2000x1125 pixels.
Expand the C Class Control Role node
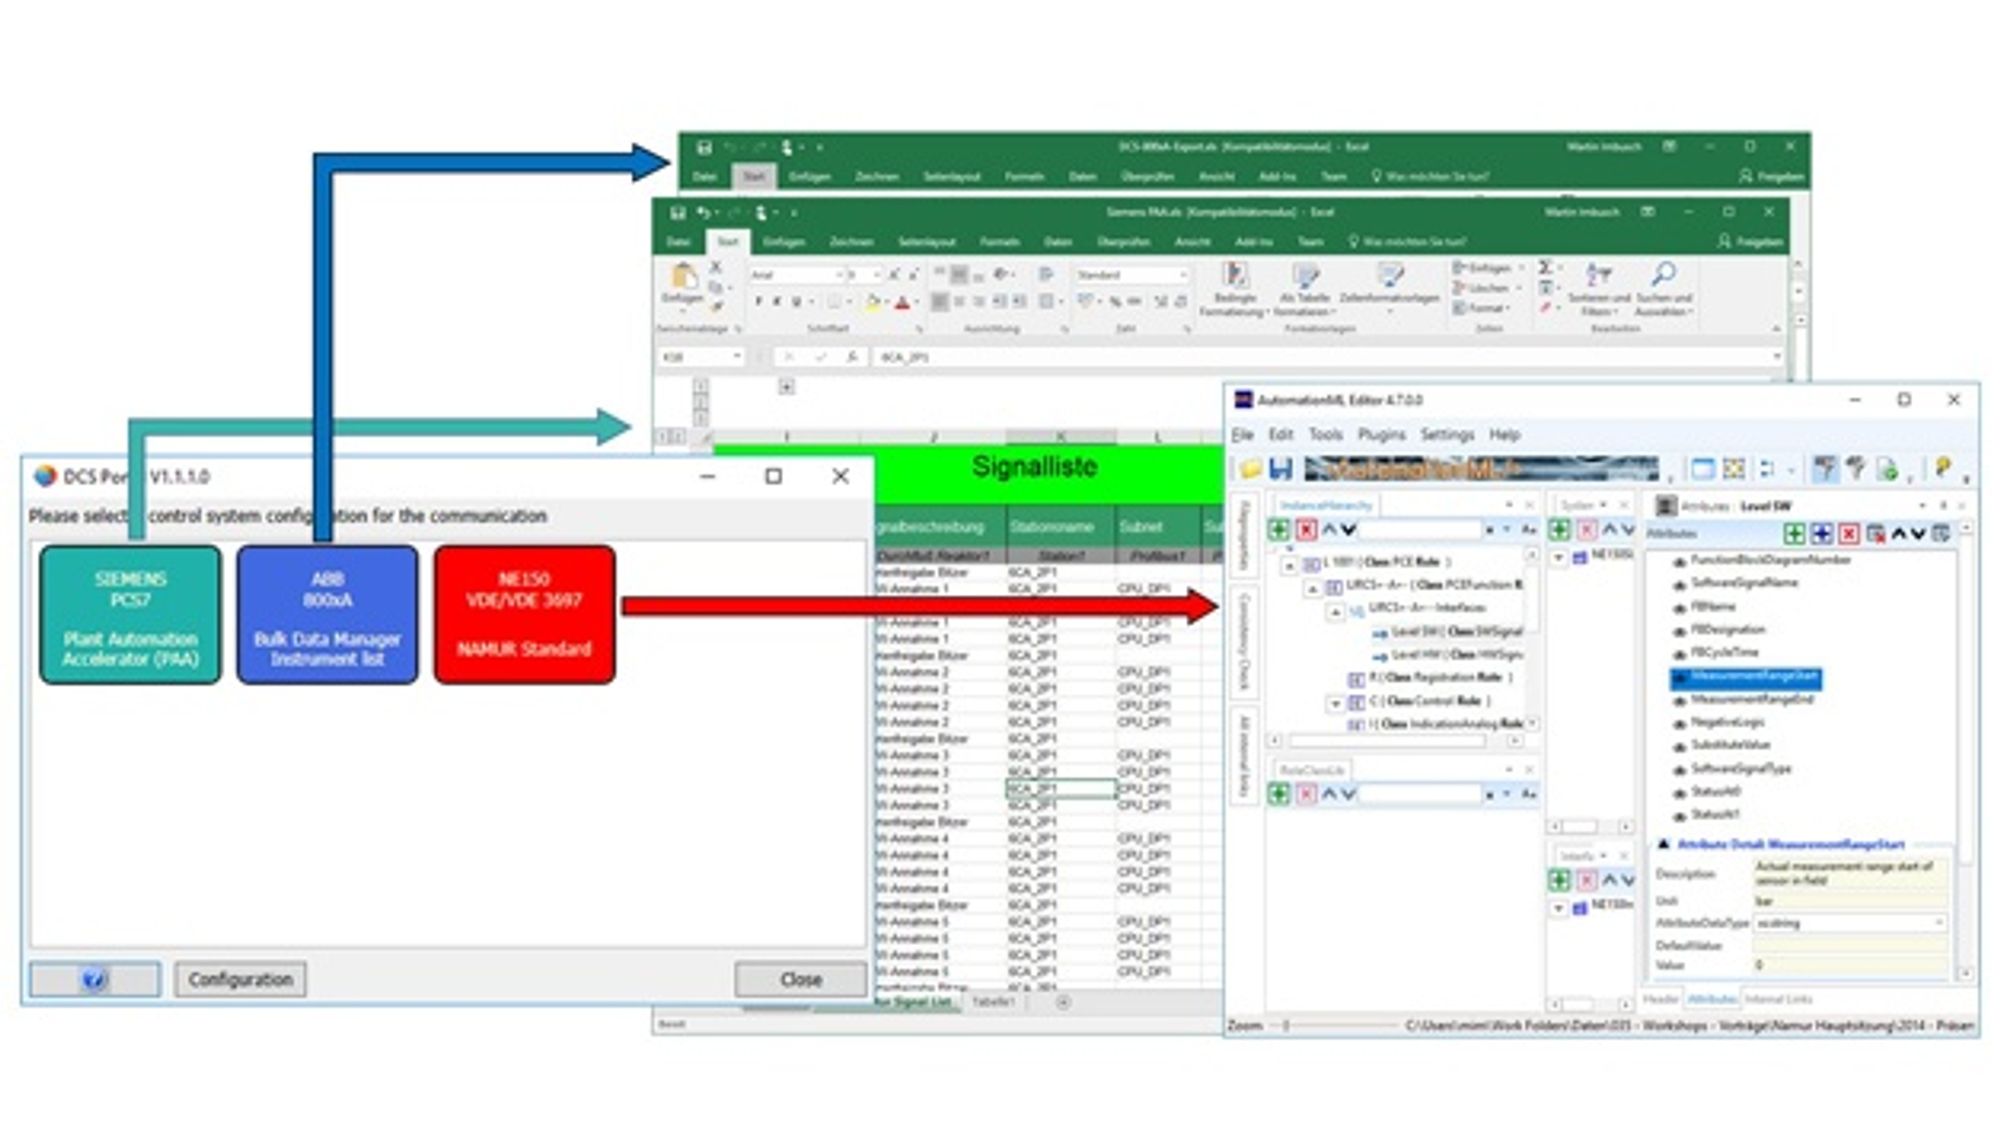(1336, 704)
